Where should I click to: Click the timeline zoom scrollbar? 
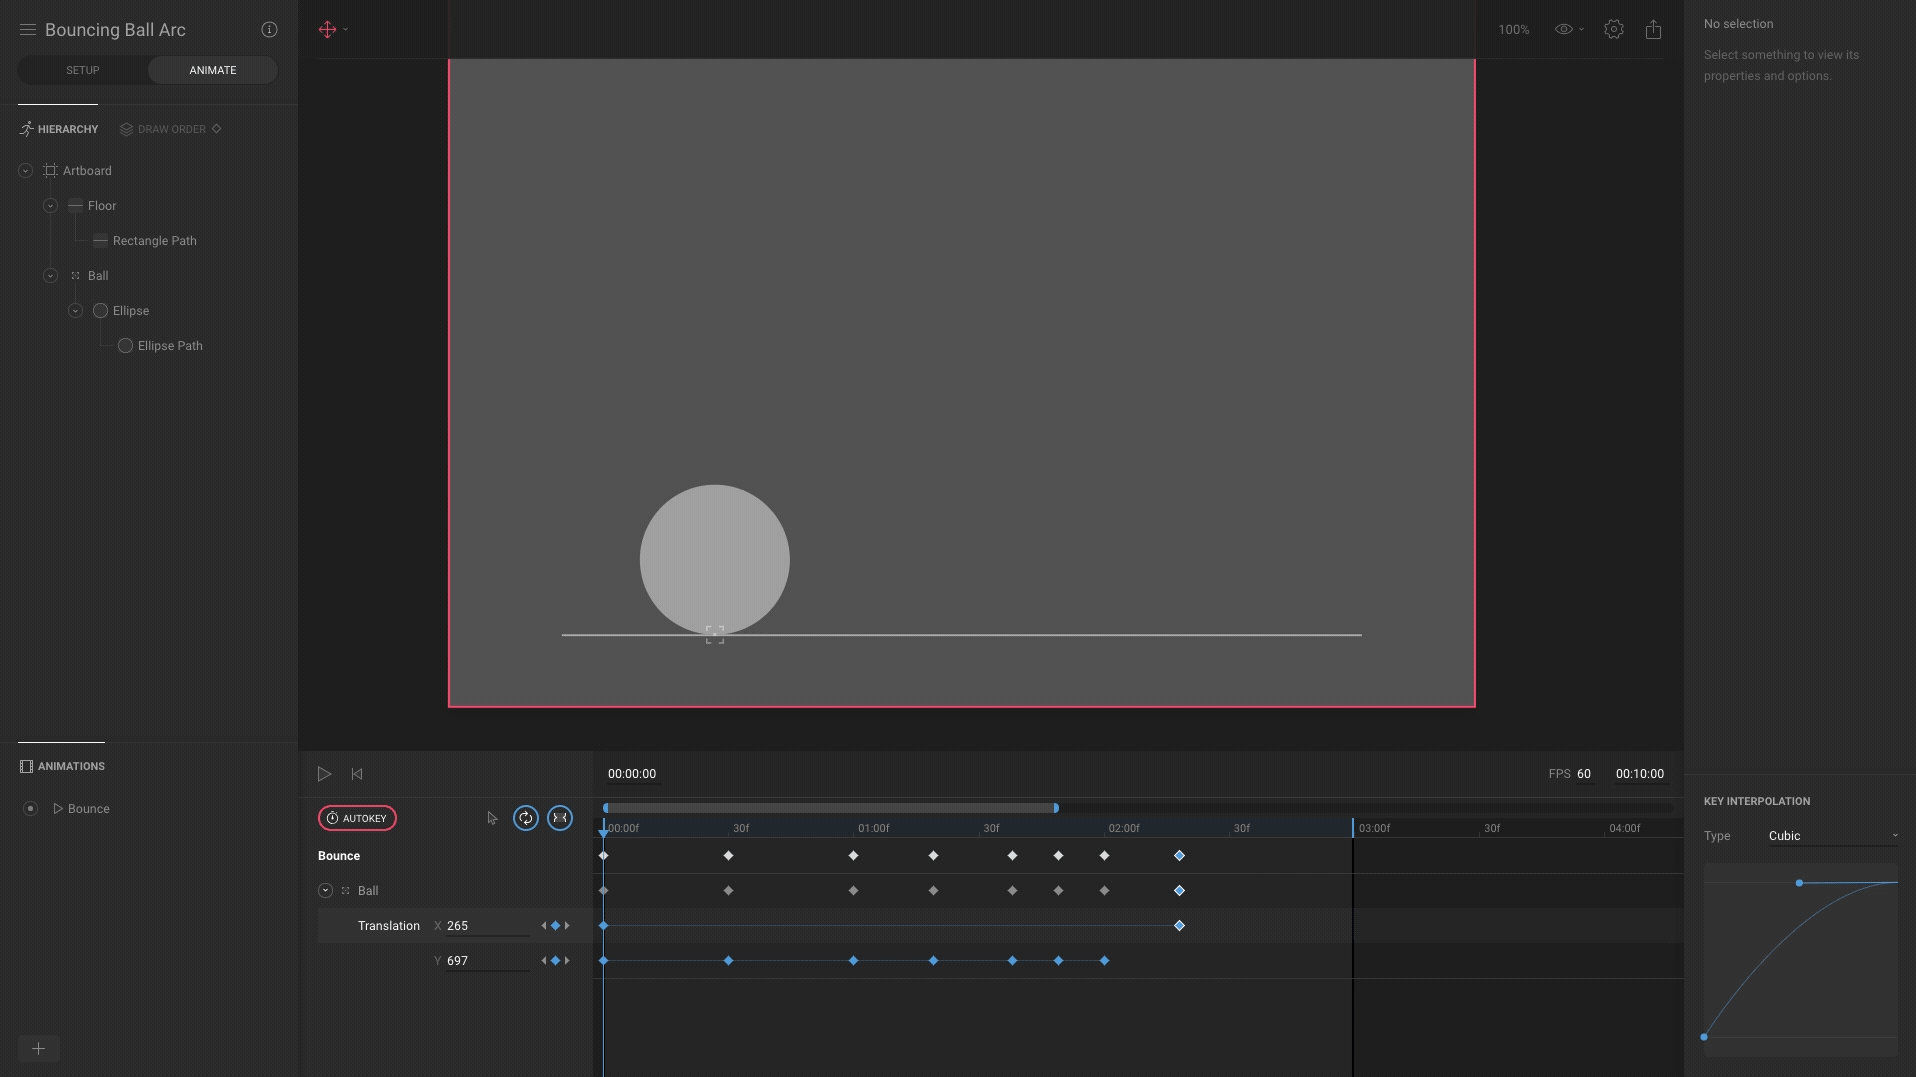tap(830, 808)
